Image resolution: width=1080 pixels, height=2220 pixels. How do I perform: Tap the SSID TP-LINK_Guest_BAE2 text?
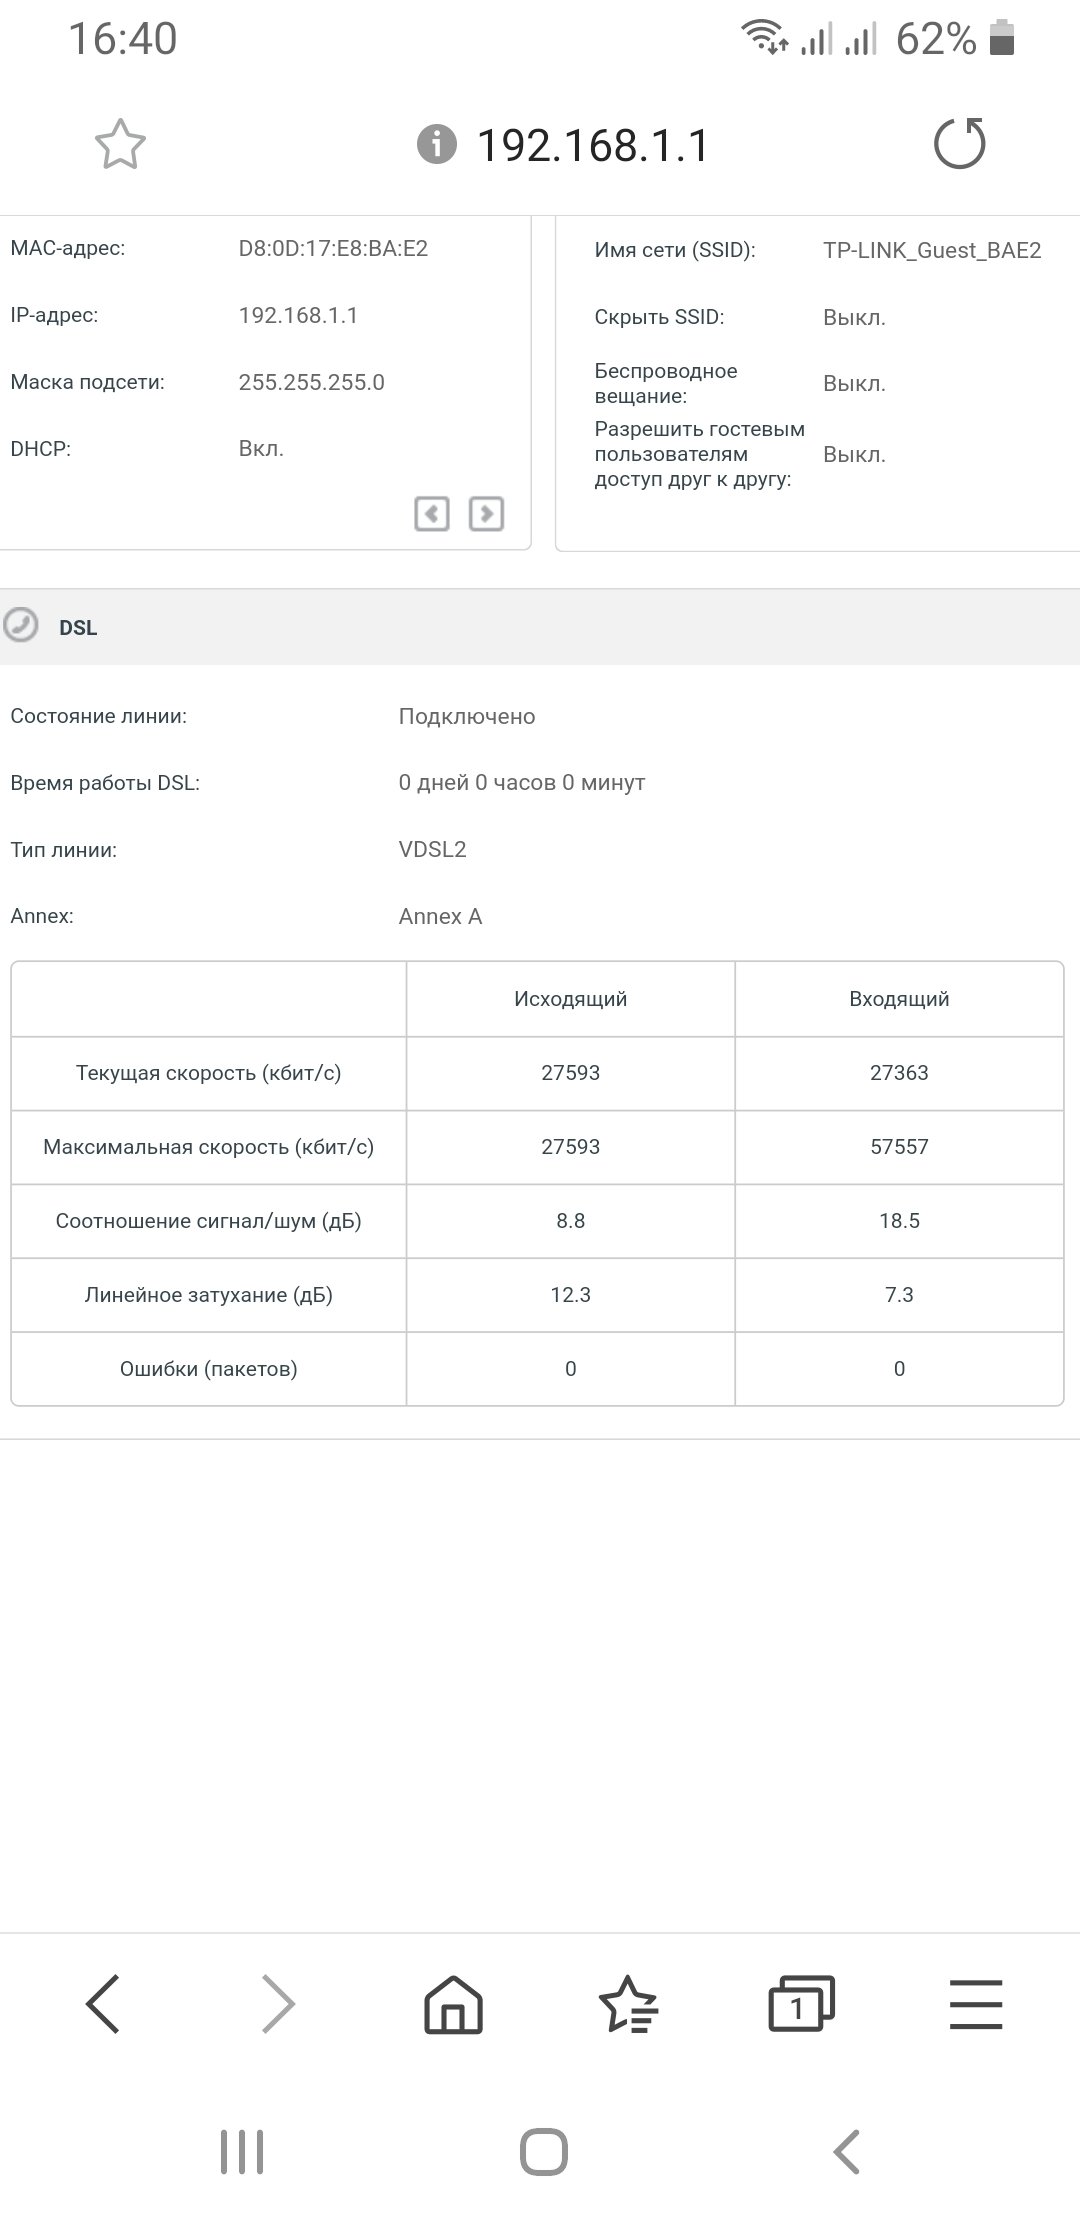tap(932, 250)
